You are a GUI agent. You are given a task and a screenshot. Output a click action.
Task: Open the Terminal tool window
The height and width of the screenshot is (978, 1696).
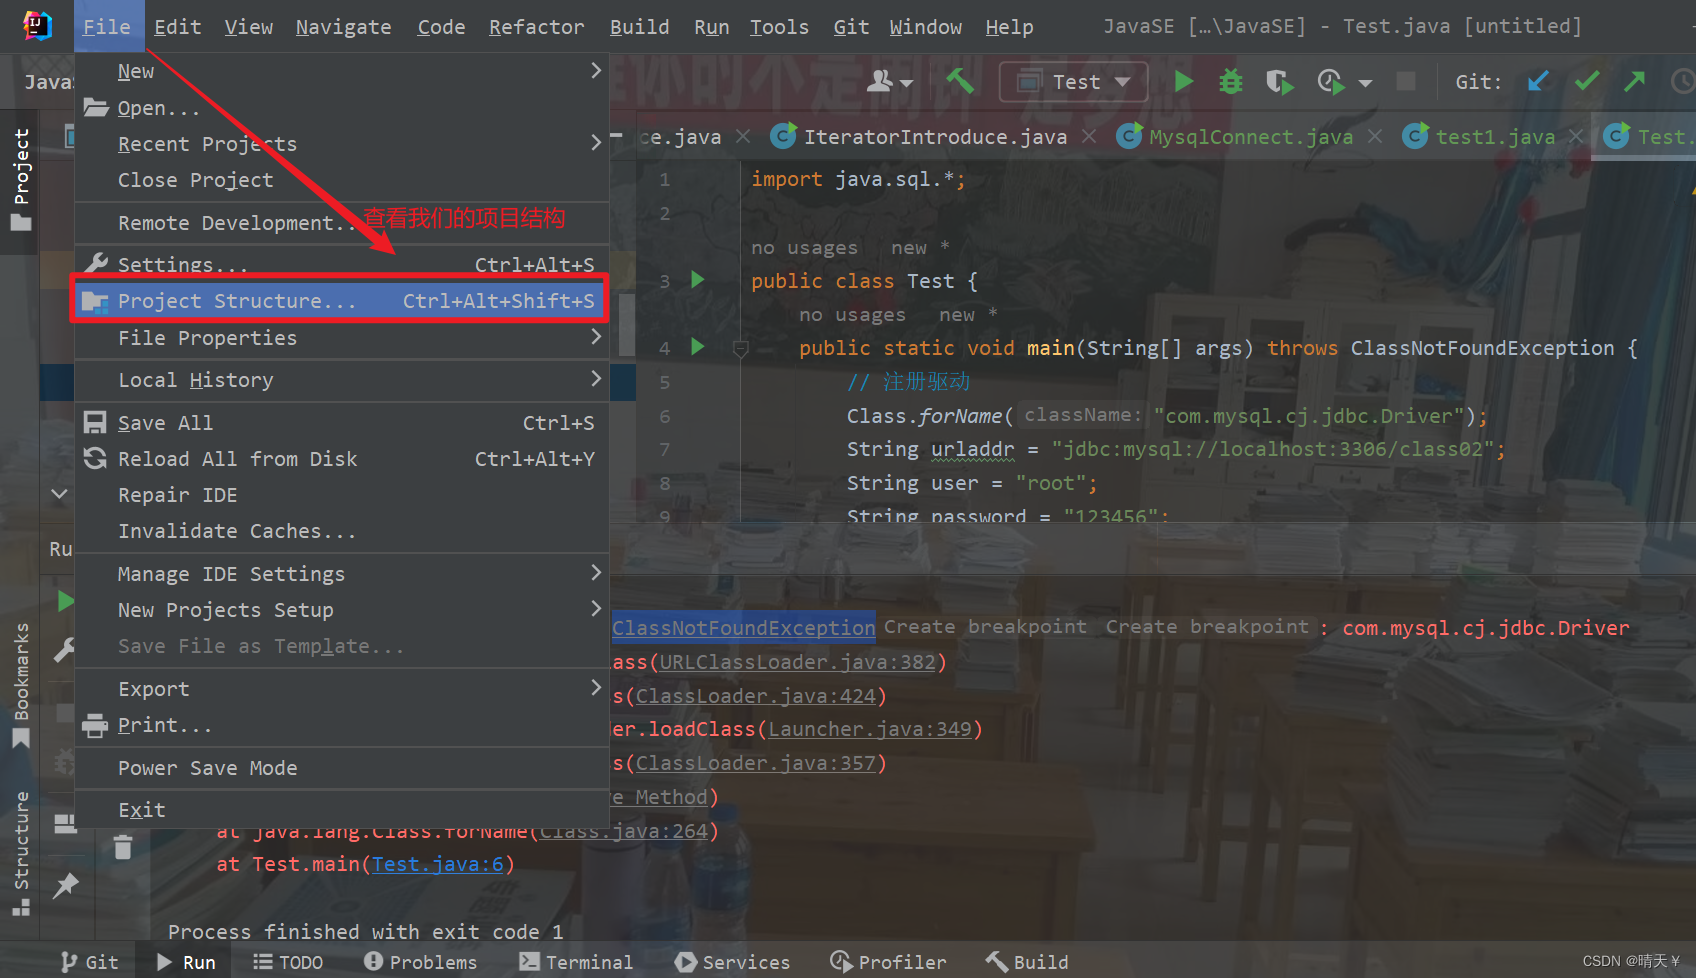pos(576,961)
